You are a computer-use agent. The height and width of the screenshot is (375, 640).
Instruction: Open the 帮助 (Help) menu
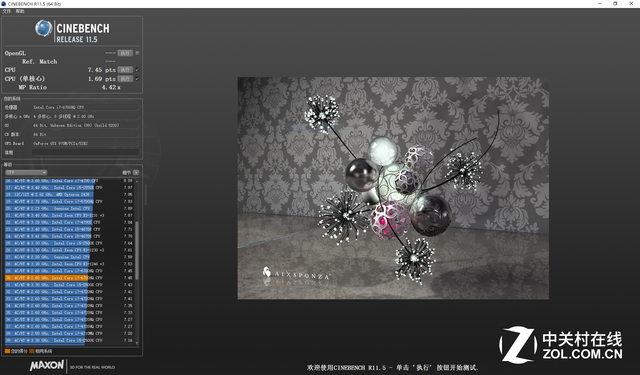point(20,11)
